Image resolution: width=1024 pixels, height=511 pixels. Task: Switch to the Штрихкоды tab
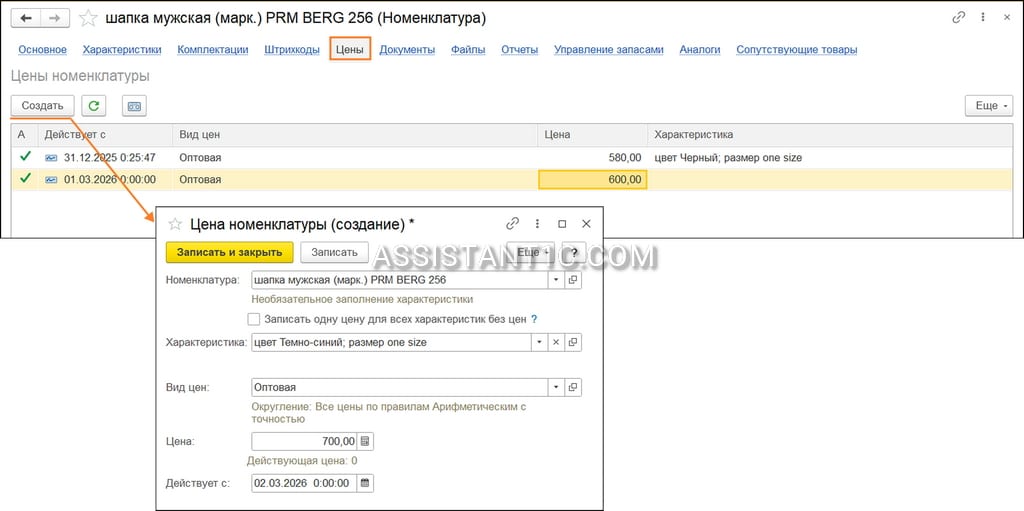click(292, 50)
